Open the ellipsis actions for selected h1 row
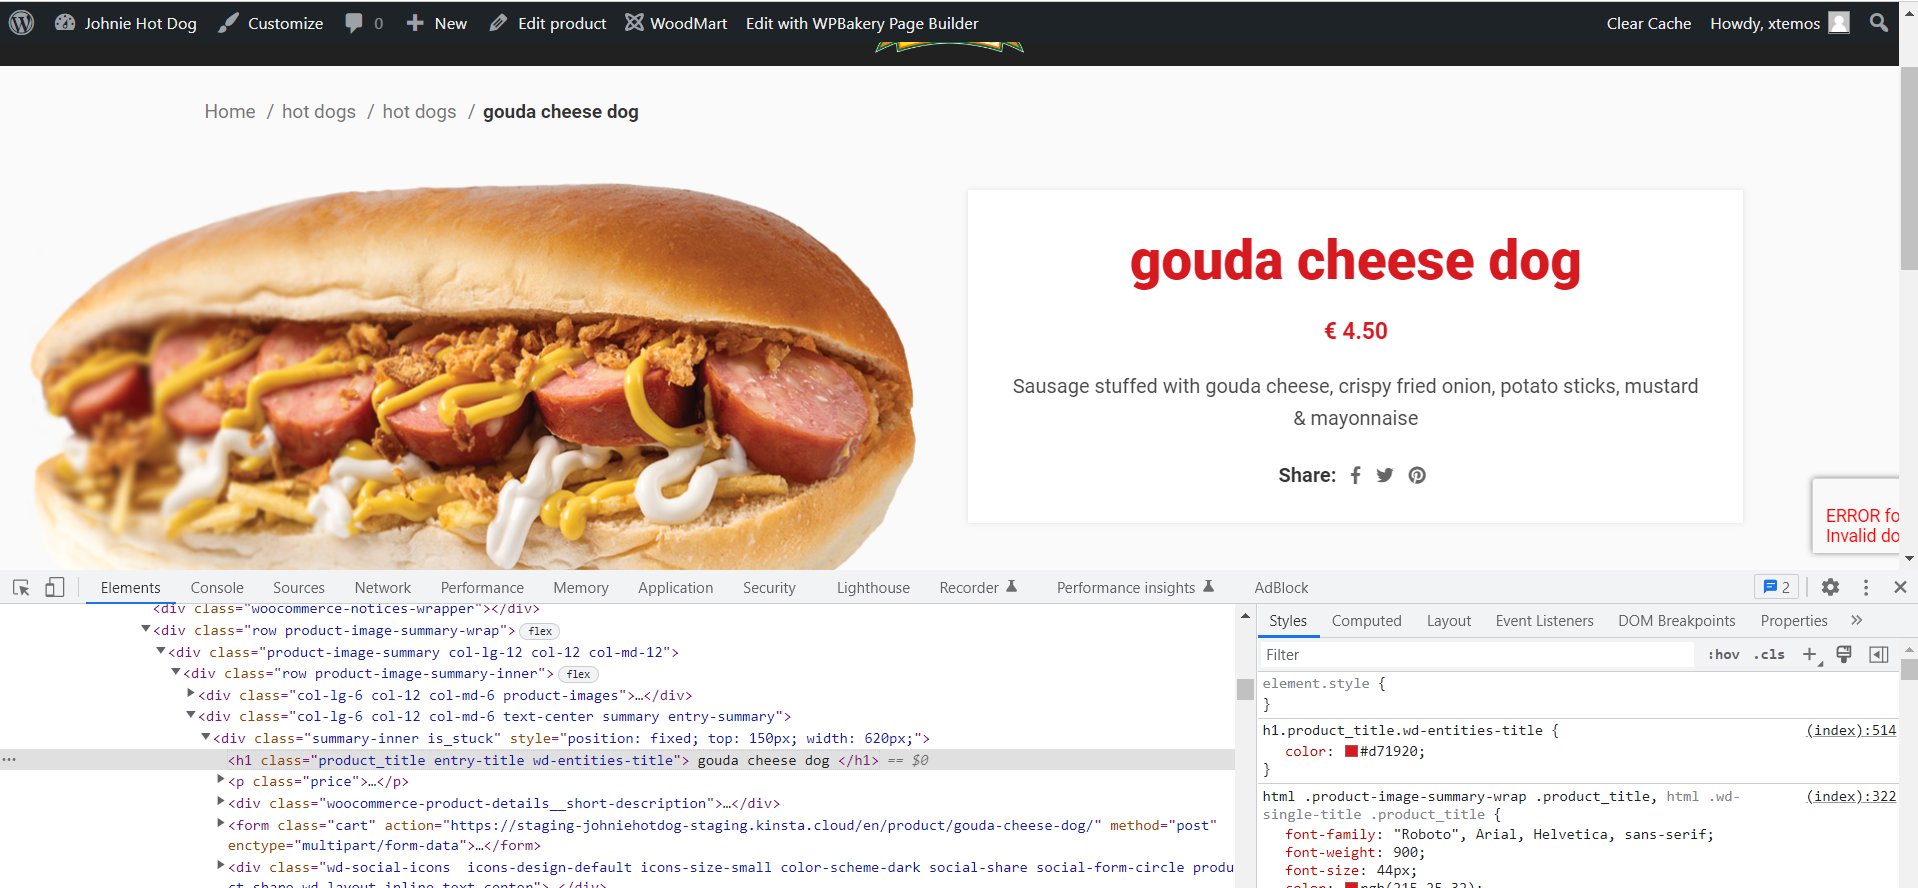The image size is (1918, 888). (9, 760)
